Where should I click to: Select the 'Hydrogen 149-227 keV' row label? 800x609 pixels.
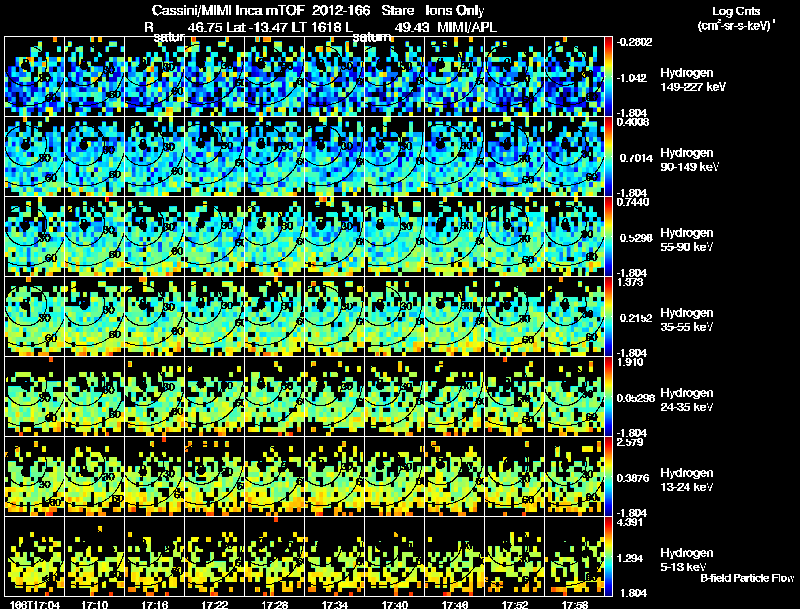coord(693,80)
